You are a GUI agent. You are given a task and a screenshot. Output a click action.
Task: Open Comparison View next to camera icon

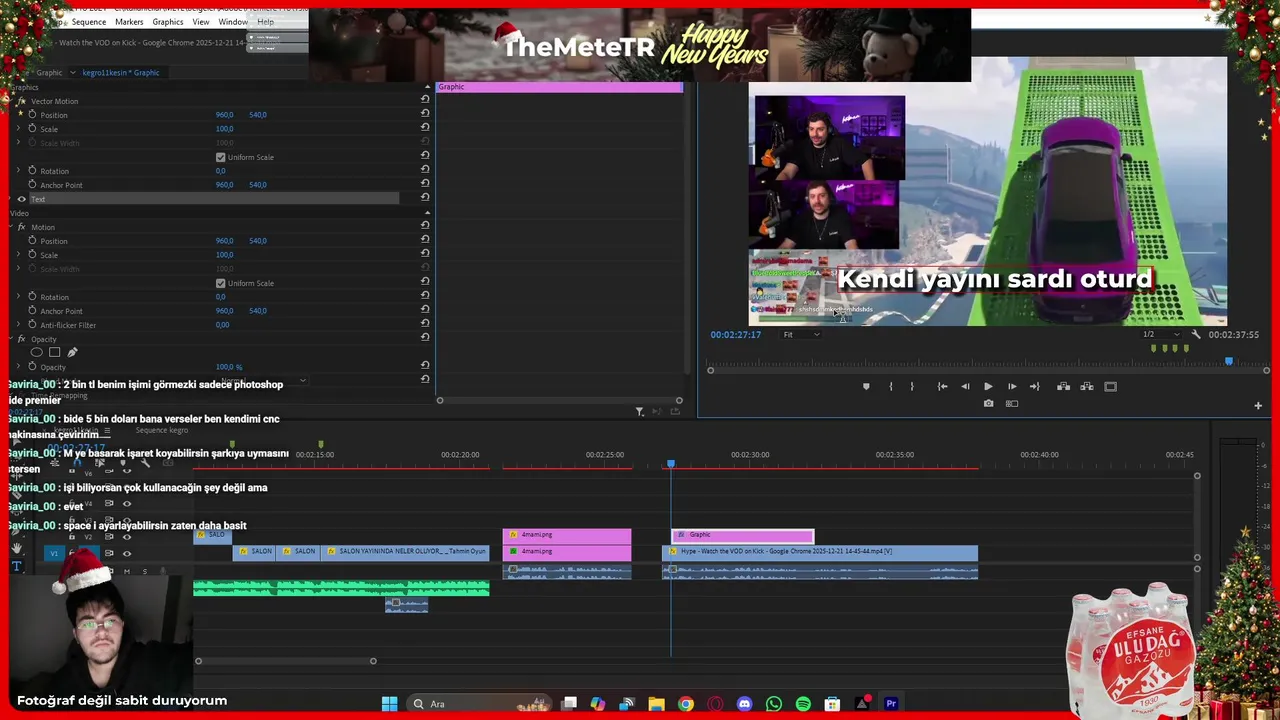(x=1012, y=404)
